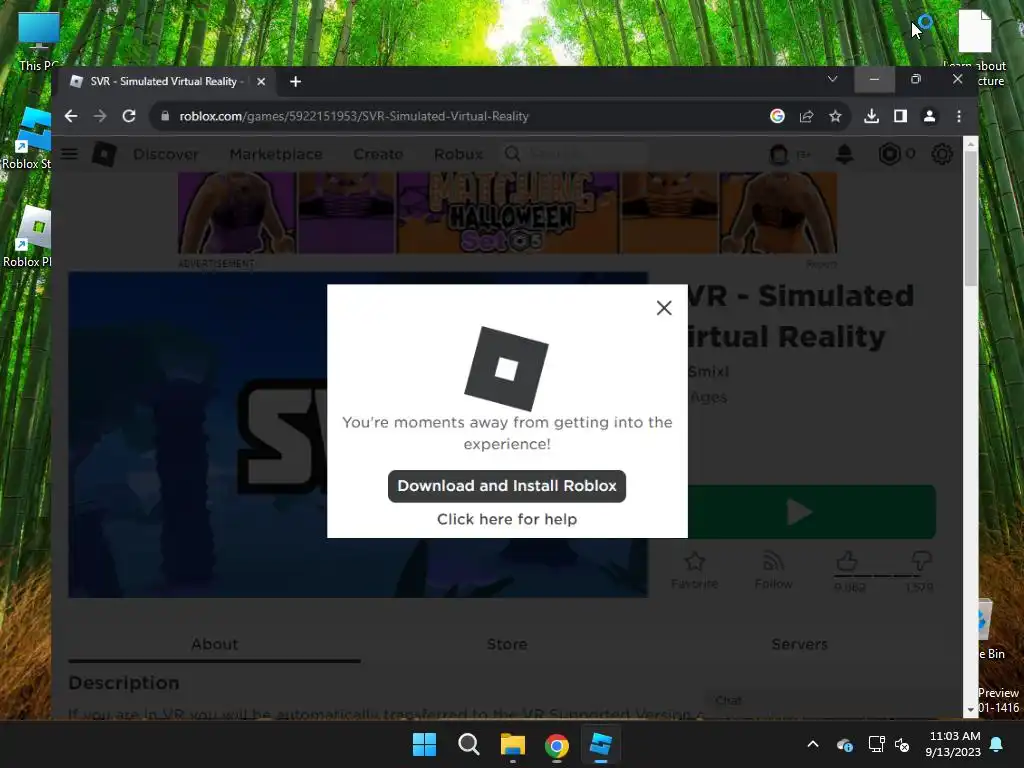Reload the Roblox page
This screenshot has height=768, width=1024.
pyautogui.click(x=129, y=116)
